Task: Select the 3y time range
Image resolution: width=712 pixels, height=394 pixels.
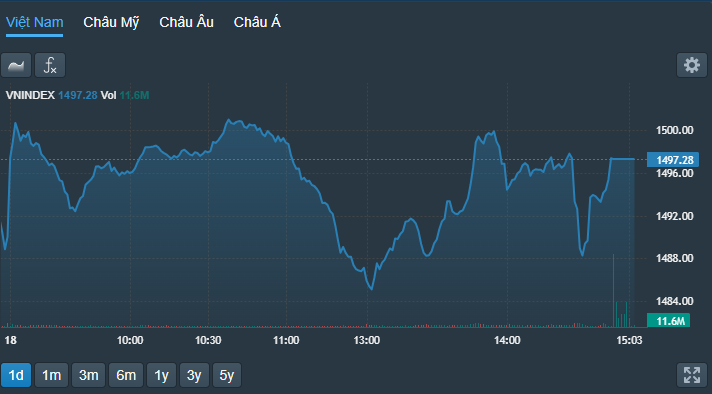Action: pyautogui.click(x=194, y=375)
